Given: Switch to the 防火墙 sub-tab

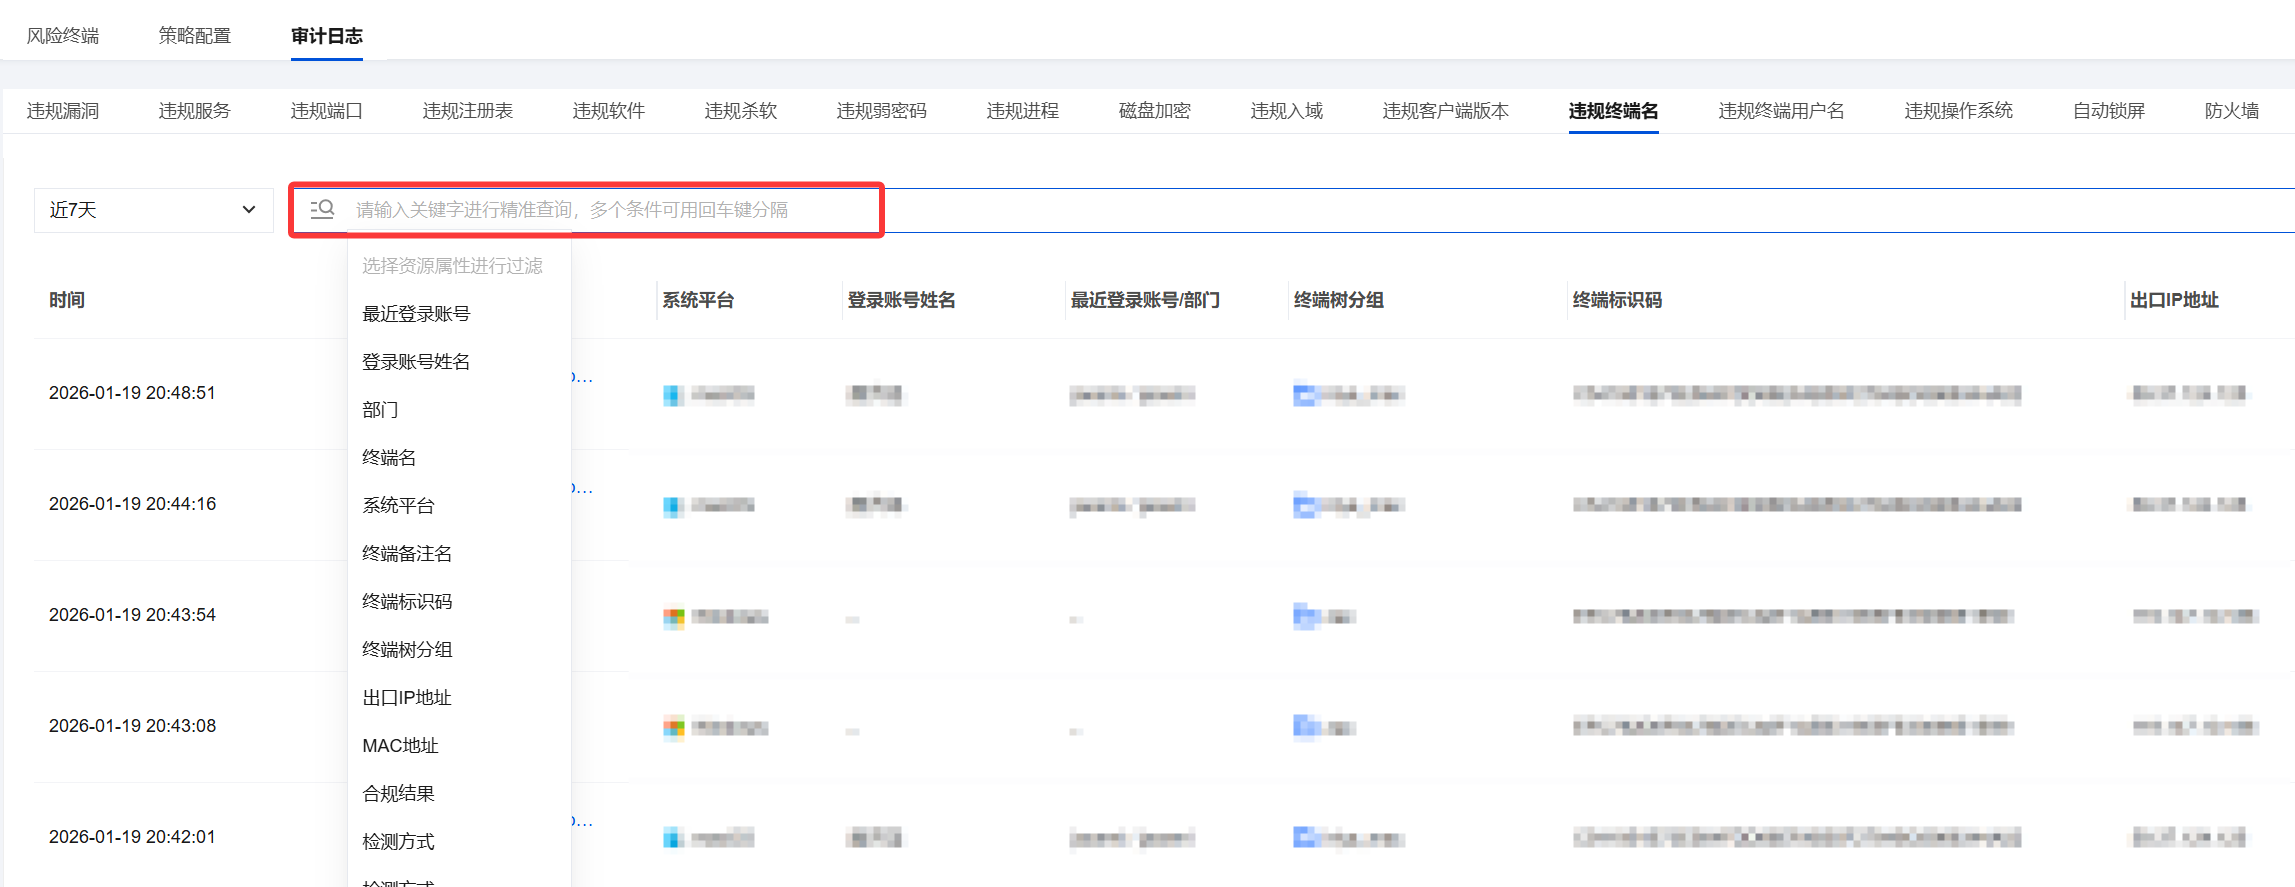Looking at the screenshot, I should point(2231,111).
